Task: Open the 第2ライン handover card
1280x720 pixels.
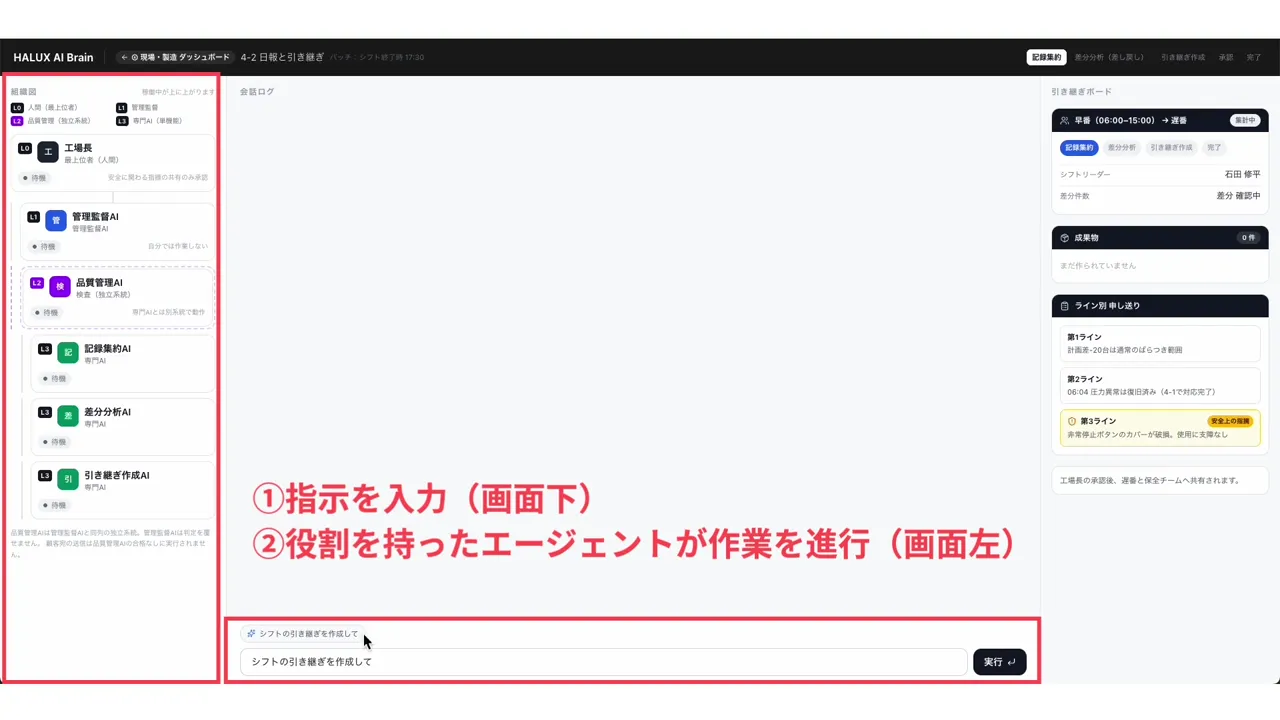Action: [x=1160, y=385]
